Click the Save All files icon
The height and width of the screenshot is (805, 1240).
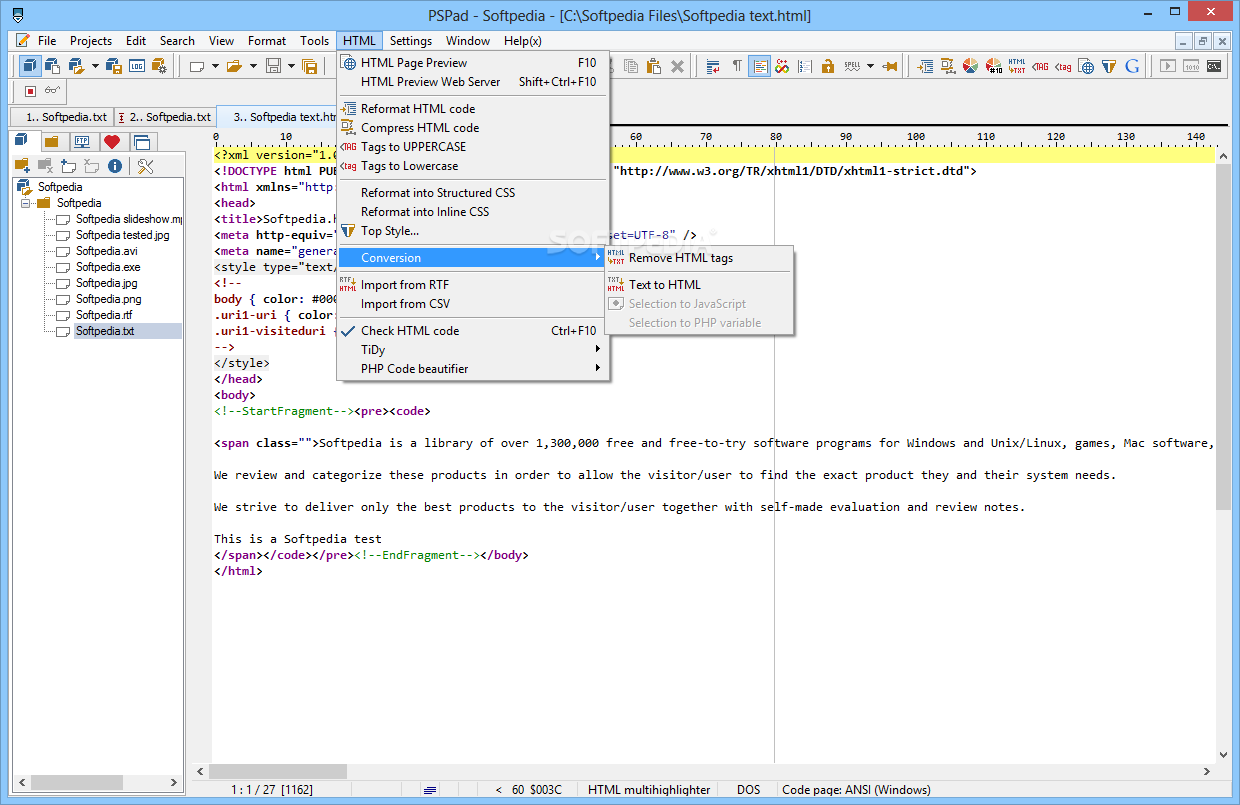coord(310,66)
